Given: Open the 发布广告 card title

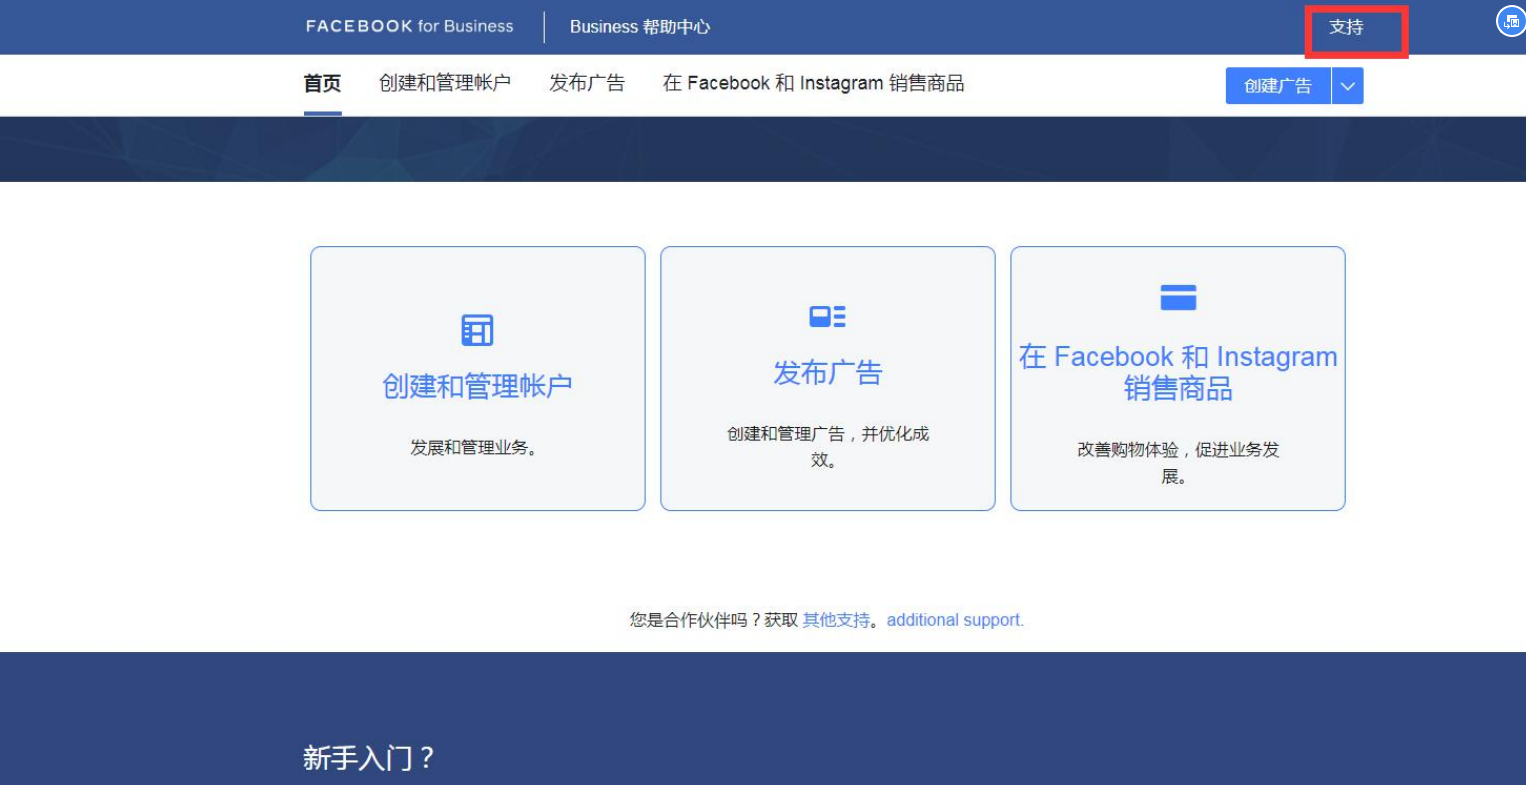Looking at the screenshot, I should tap(828, 373).
